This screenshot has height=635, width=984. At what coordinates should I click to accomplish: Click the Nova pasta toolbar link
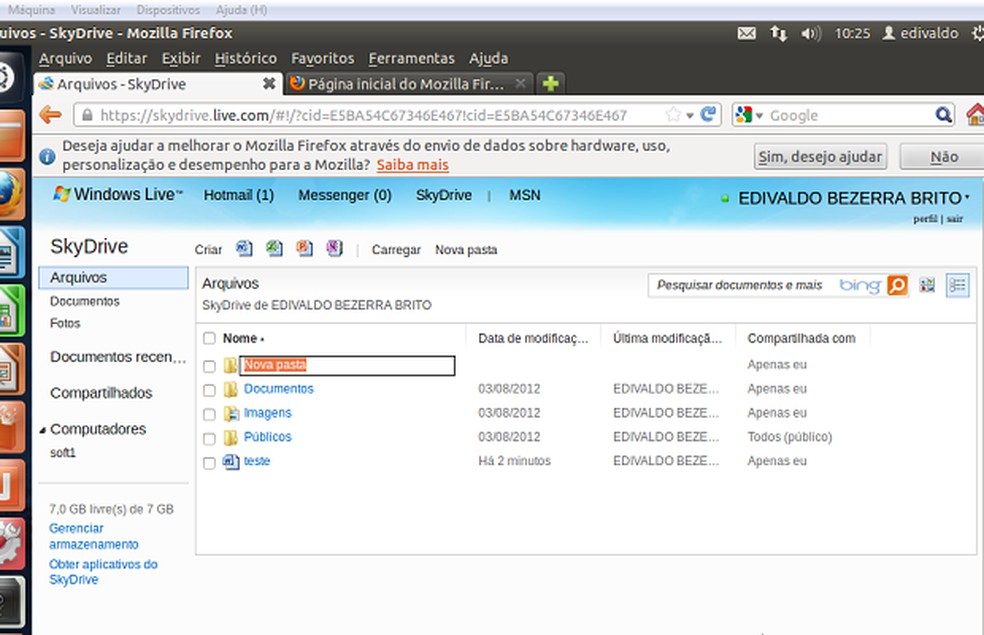coord(466,250)
